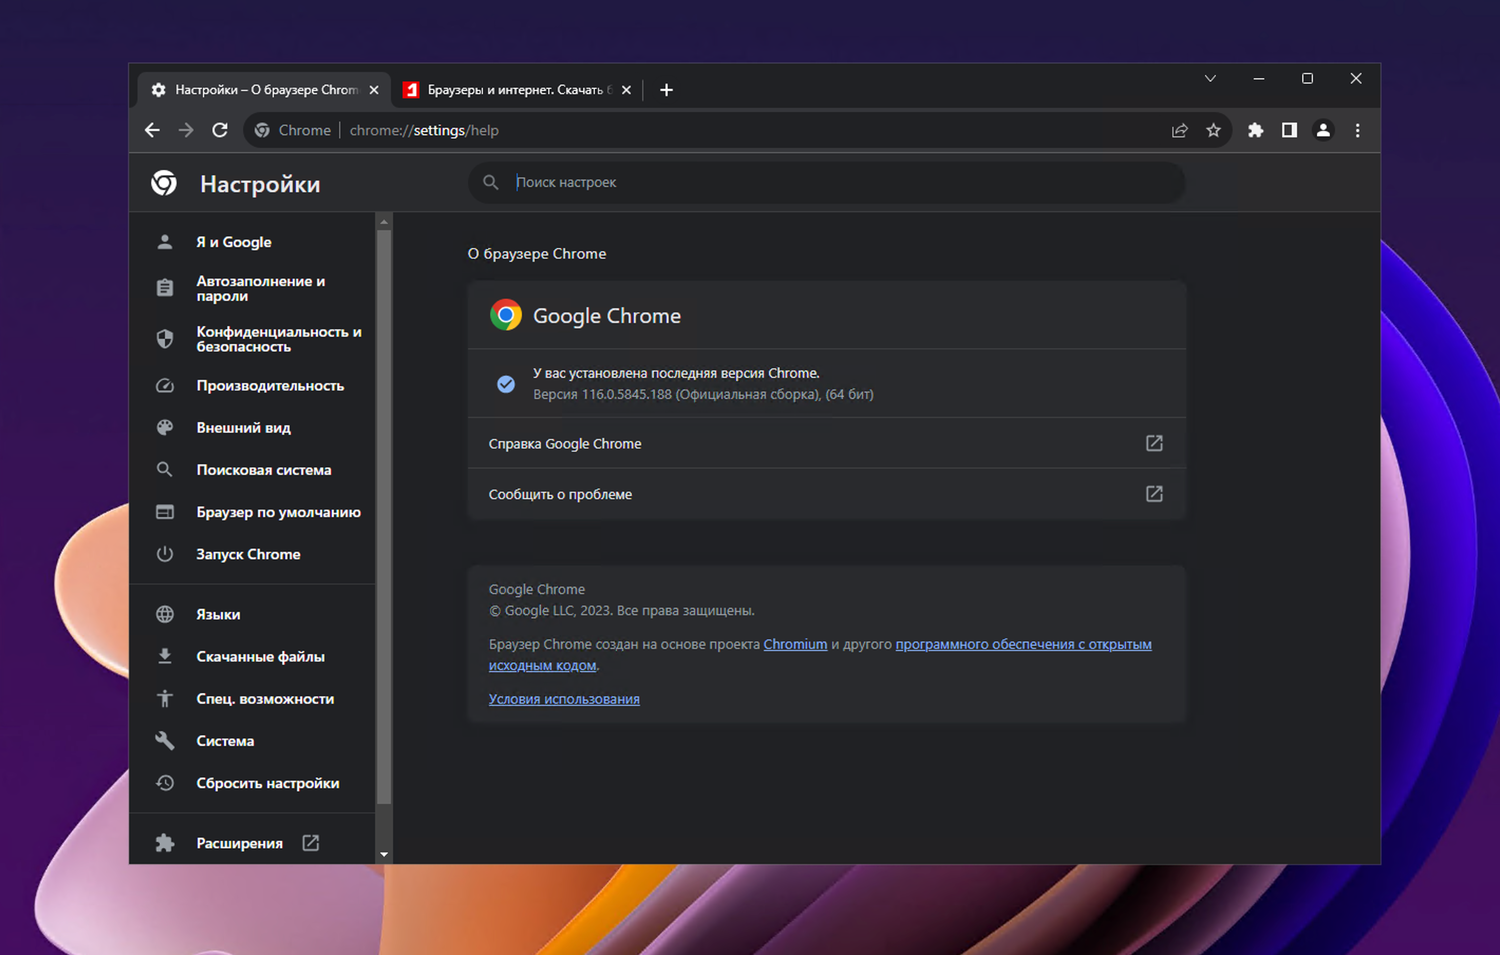Click the Chrome site info chip in address bar

tap(293, 130)
